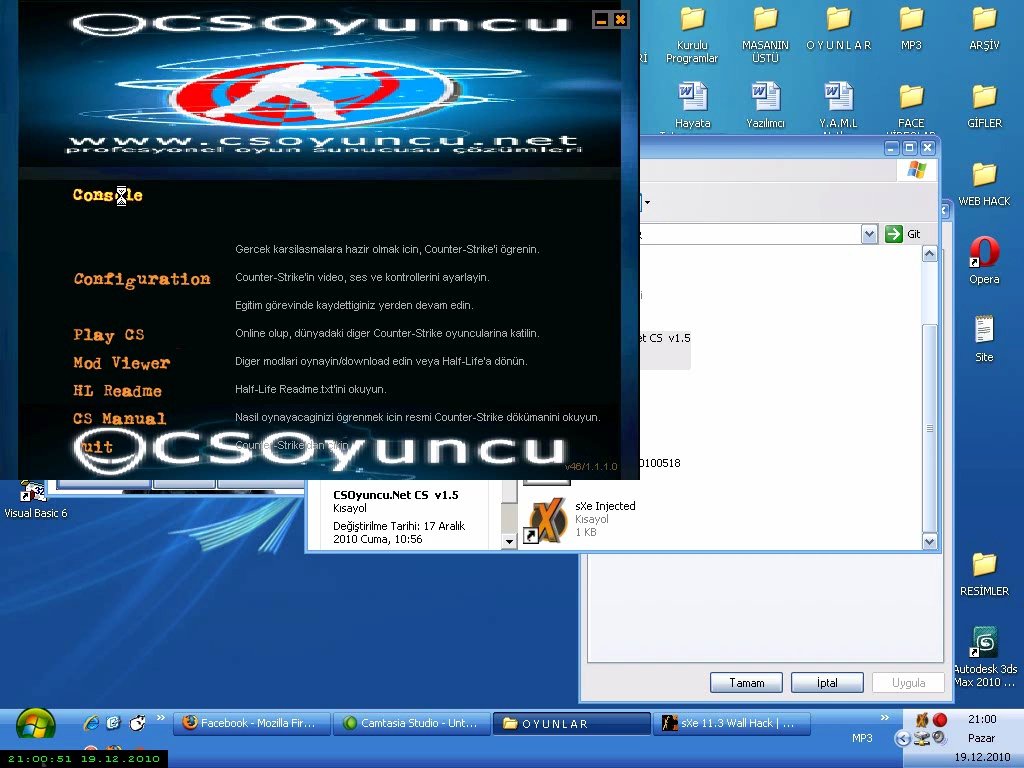
Task: Click MP3 toolbar label on taskbar
Action: pos(862,738)
